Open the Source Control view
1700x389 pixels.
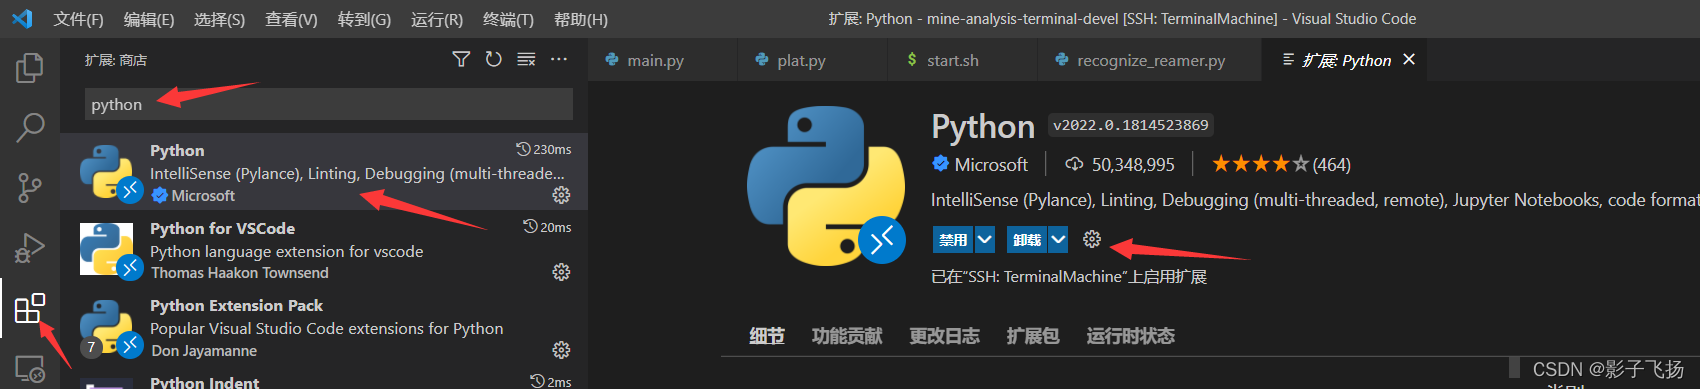30,187
